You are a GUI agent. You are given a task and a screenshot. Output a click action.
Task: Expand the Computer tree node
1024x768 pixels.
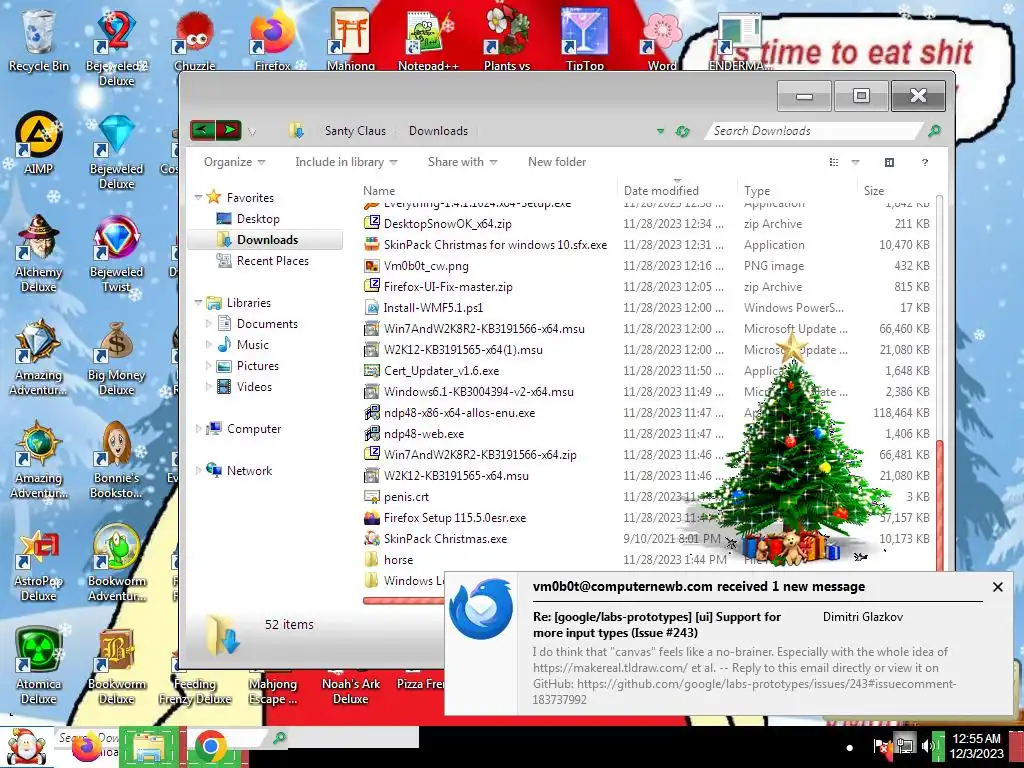pyautogui.click(x=199, y=428)
